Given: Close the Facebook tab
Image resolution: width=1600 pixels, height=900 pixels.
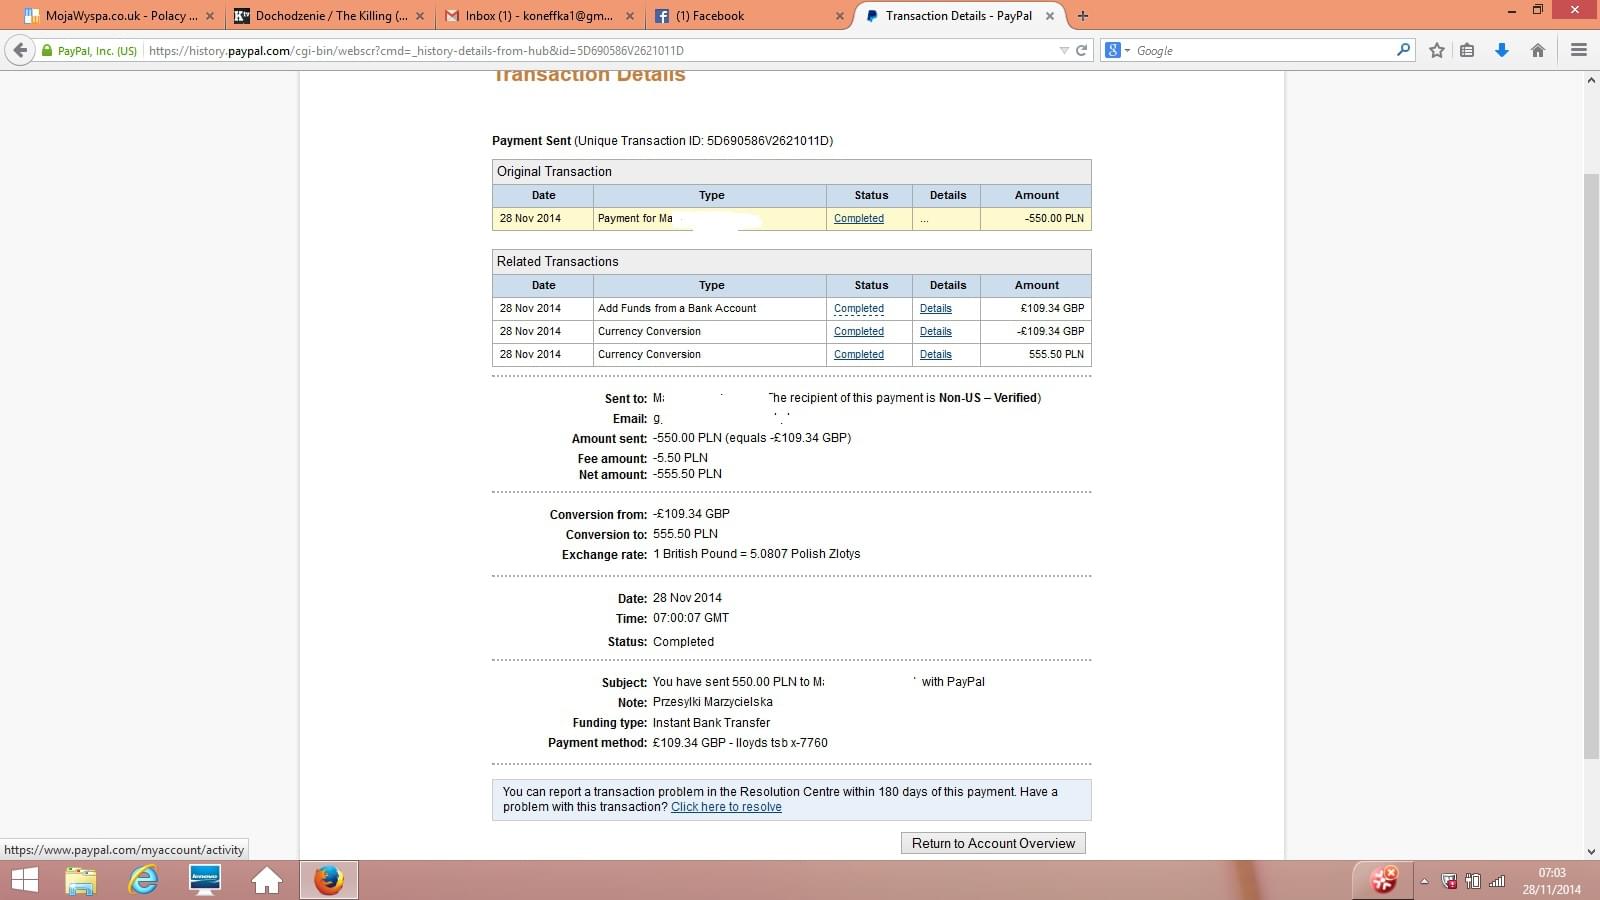Looking at the screenshot, I should coord(839,16).
